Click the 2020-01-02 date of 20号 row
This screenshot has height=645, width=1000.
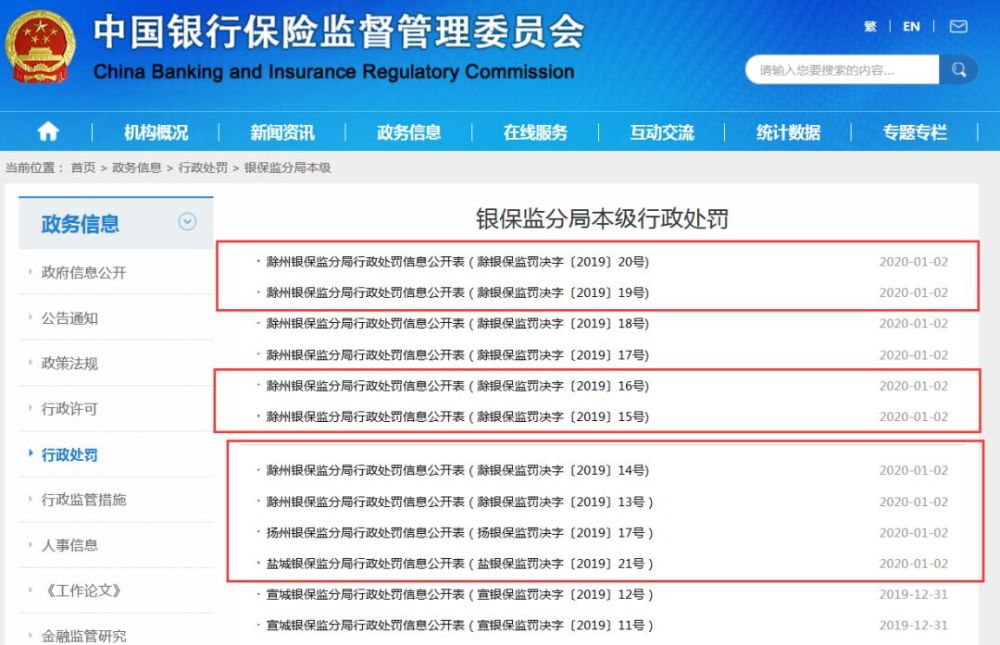[x=913, y=262]
